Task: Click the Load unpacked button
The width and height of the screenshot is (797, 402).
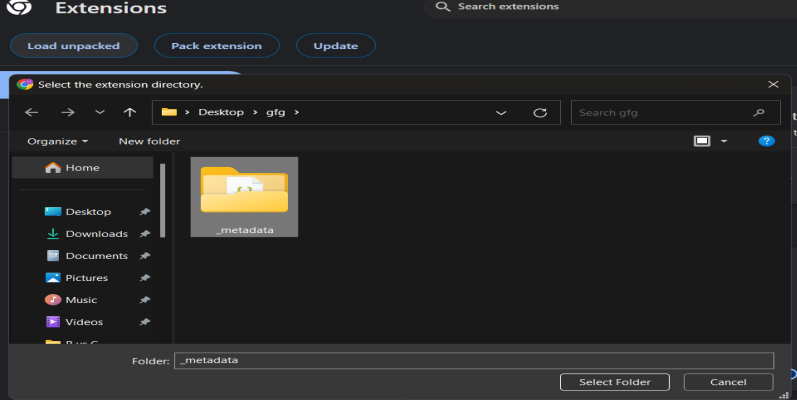Action: pos(74,46)
